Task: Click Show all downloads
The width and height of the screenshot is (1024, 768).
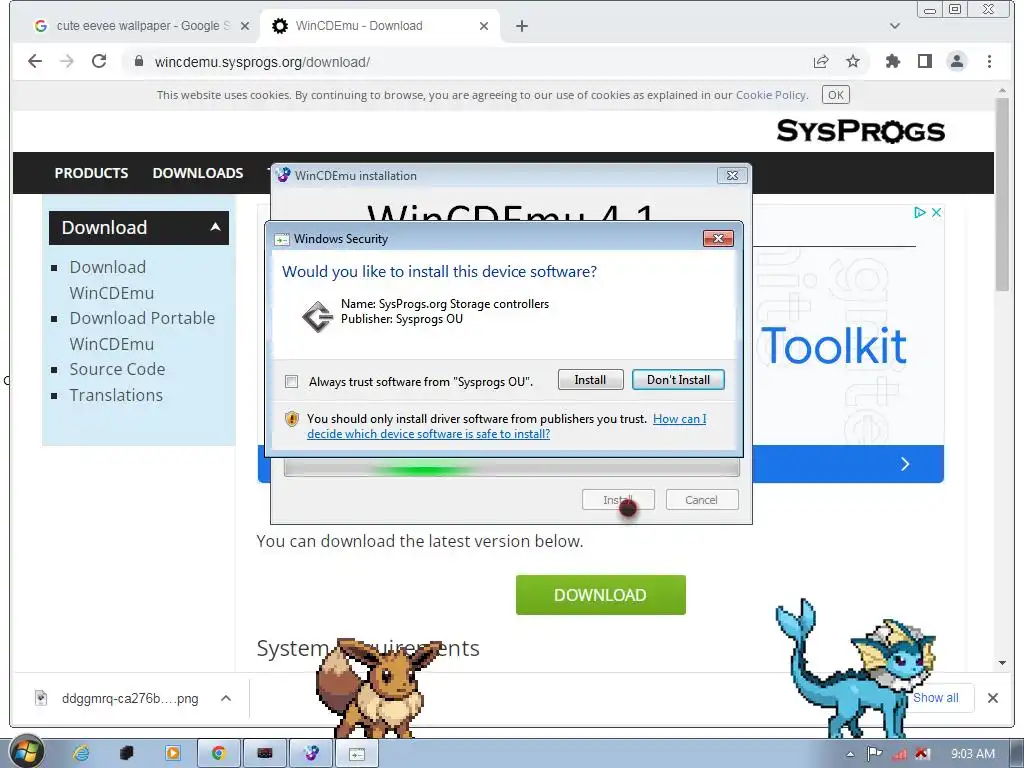Action: [935, 697]
